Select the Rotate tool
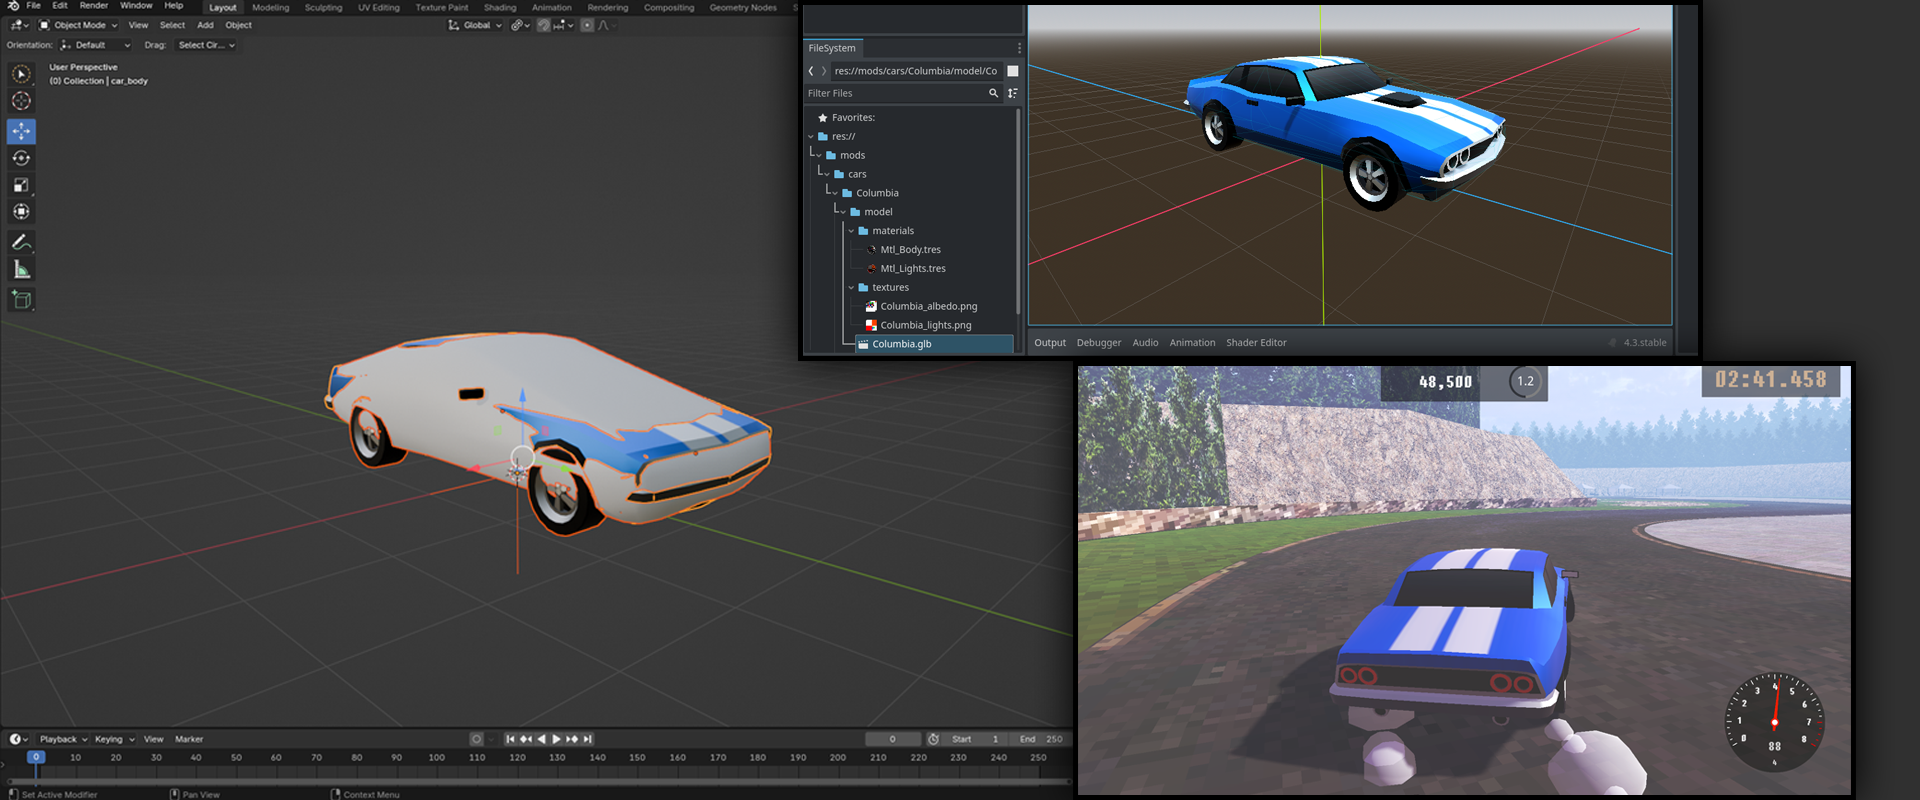 point(21,158)
